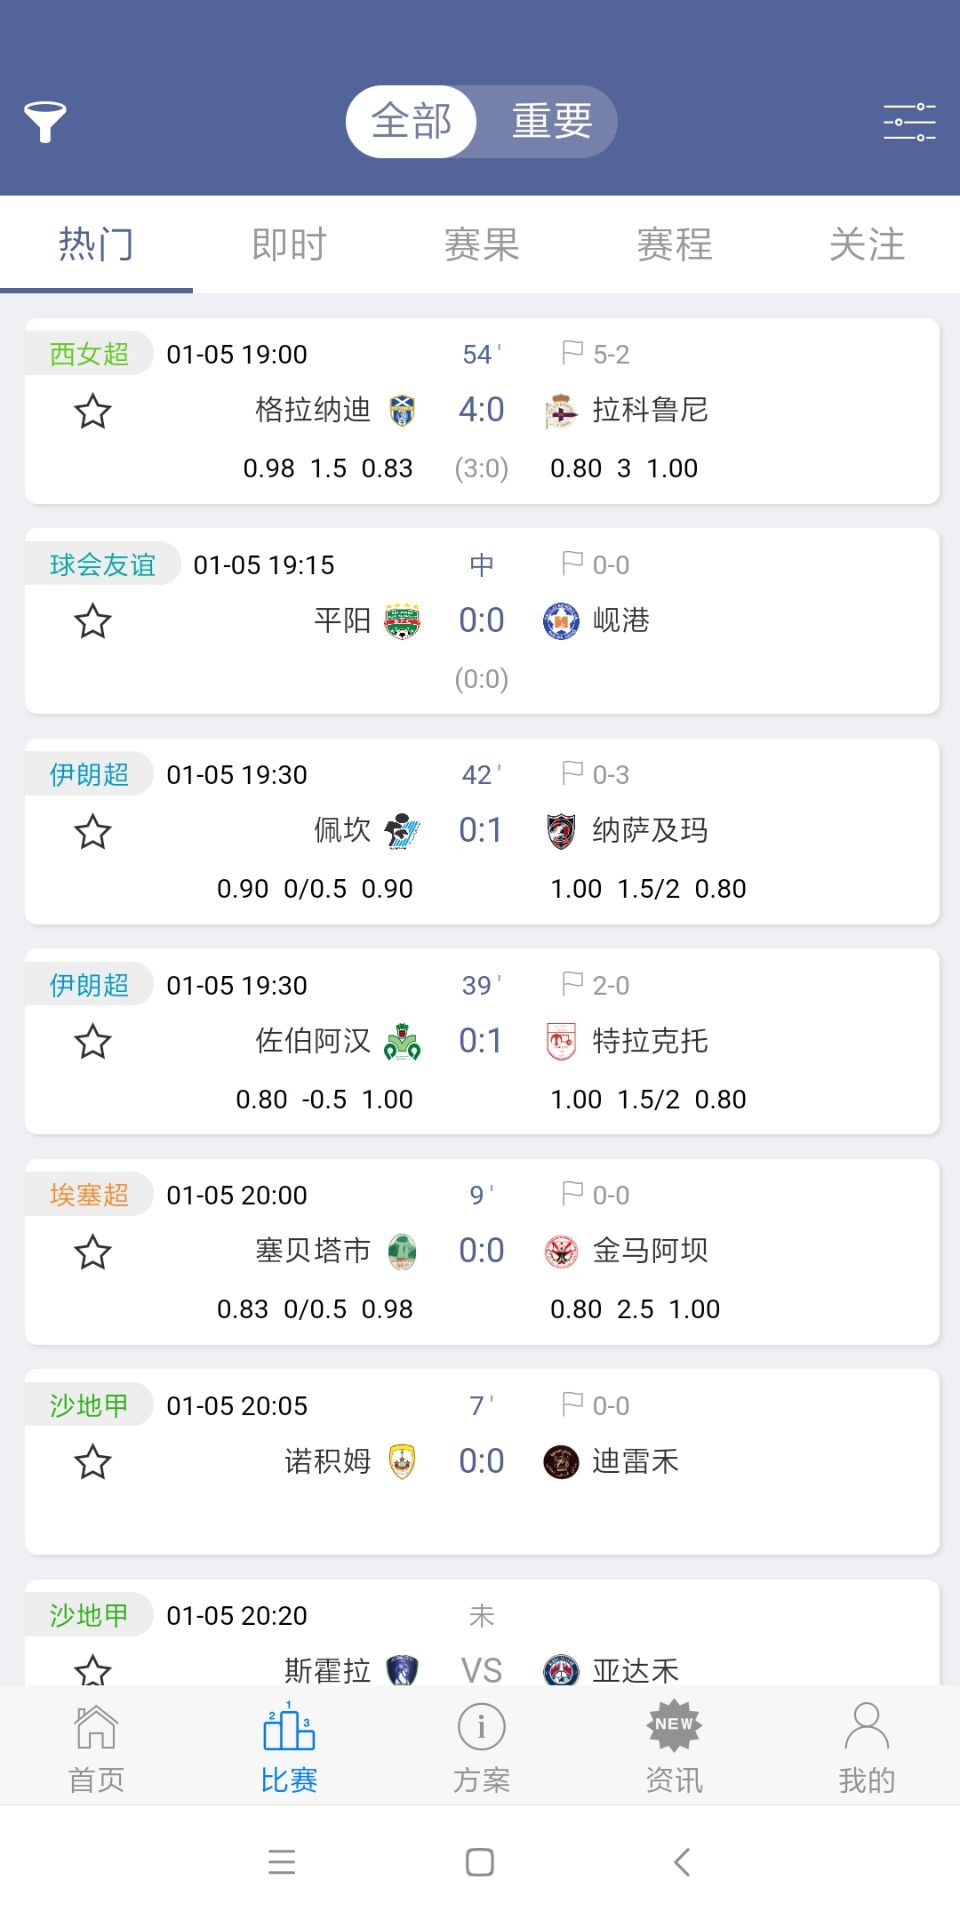Select the 全部 segment

[x=412, y=122]
